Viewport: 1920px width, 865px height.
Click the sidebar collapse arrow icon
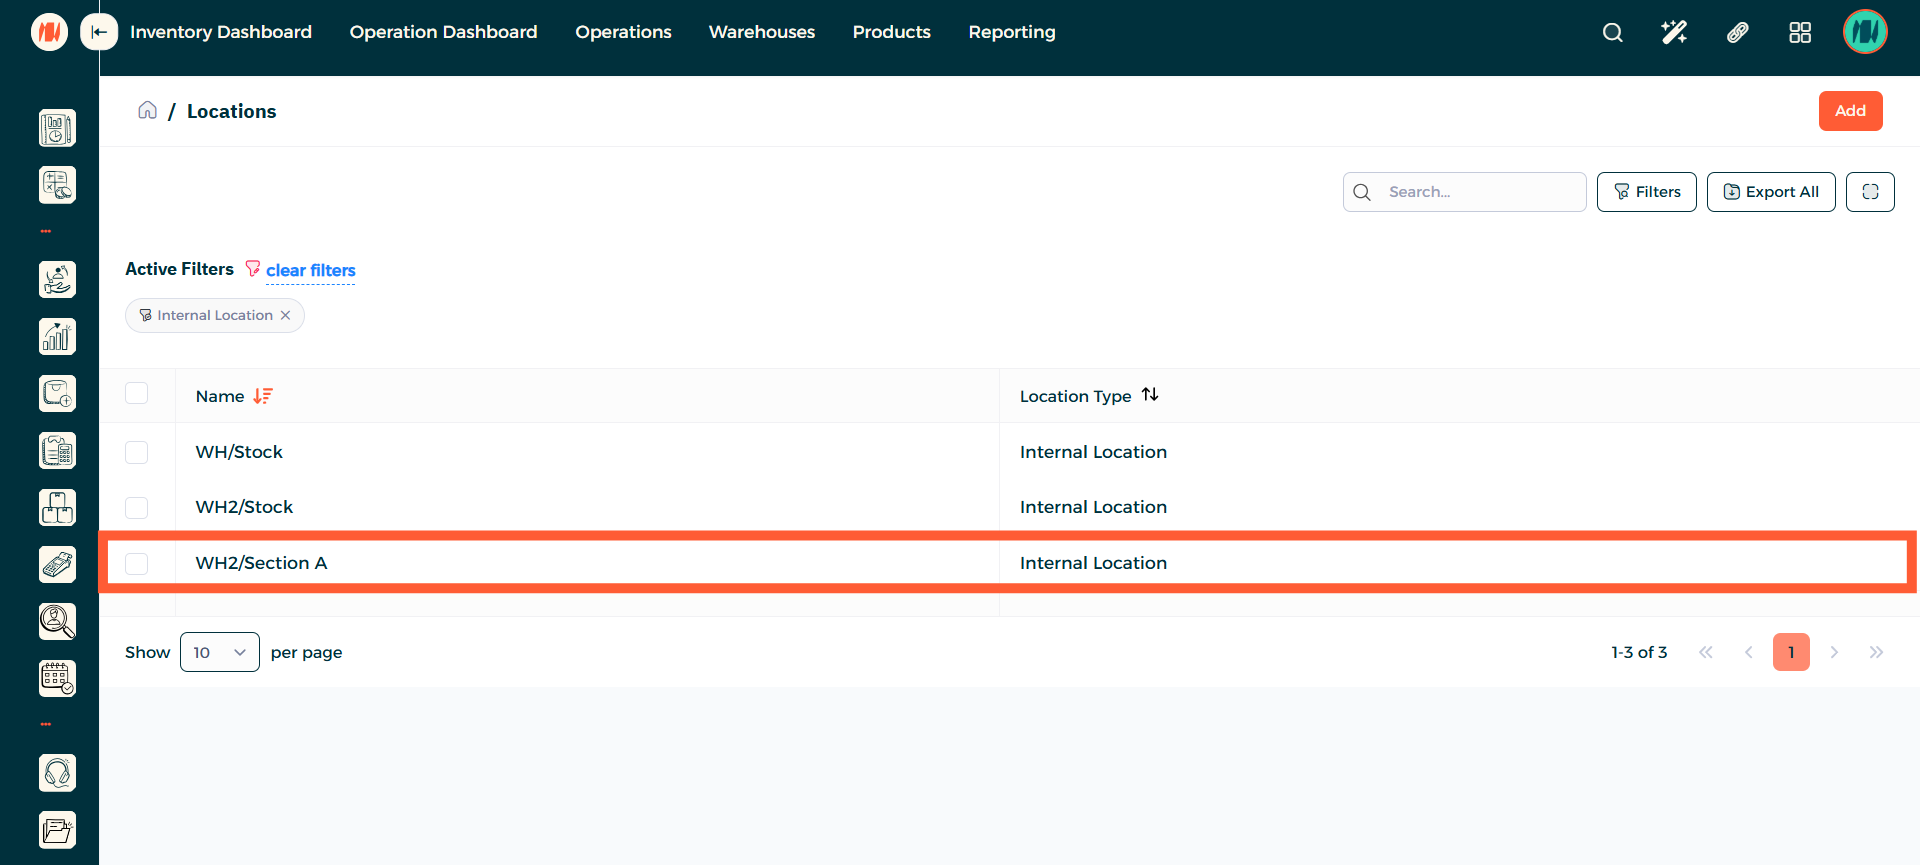point(99,32)
